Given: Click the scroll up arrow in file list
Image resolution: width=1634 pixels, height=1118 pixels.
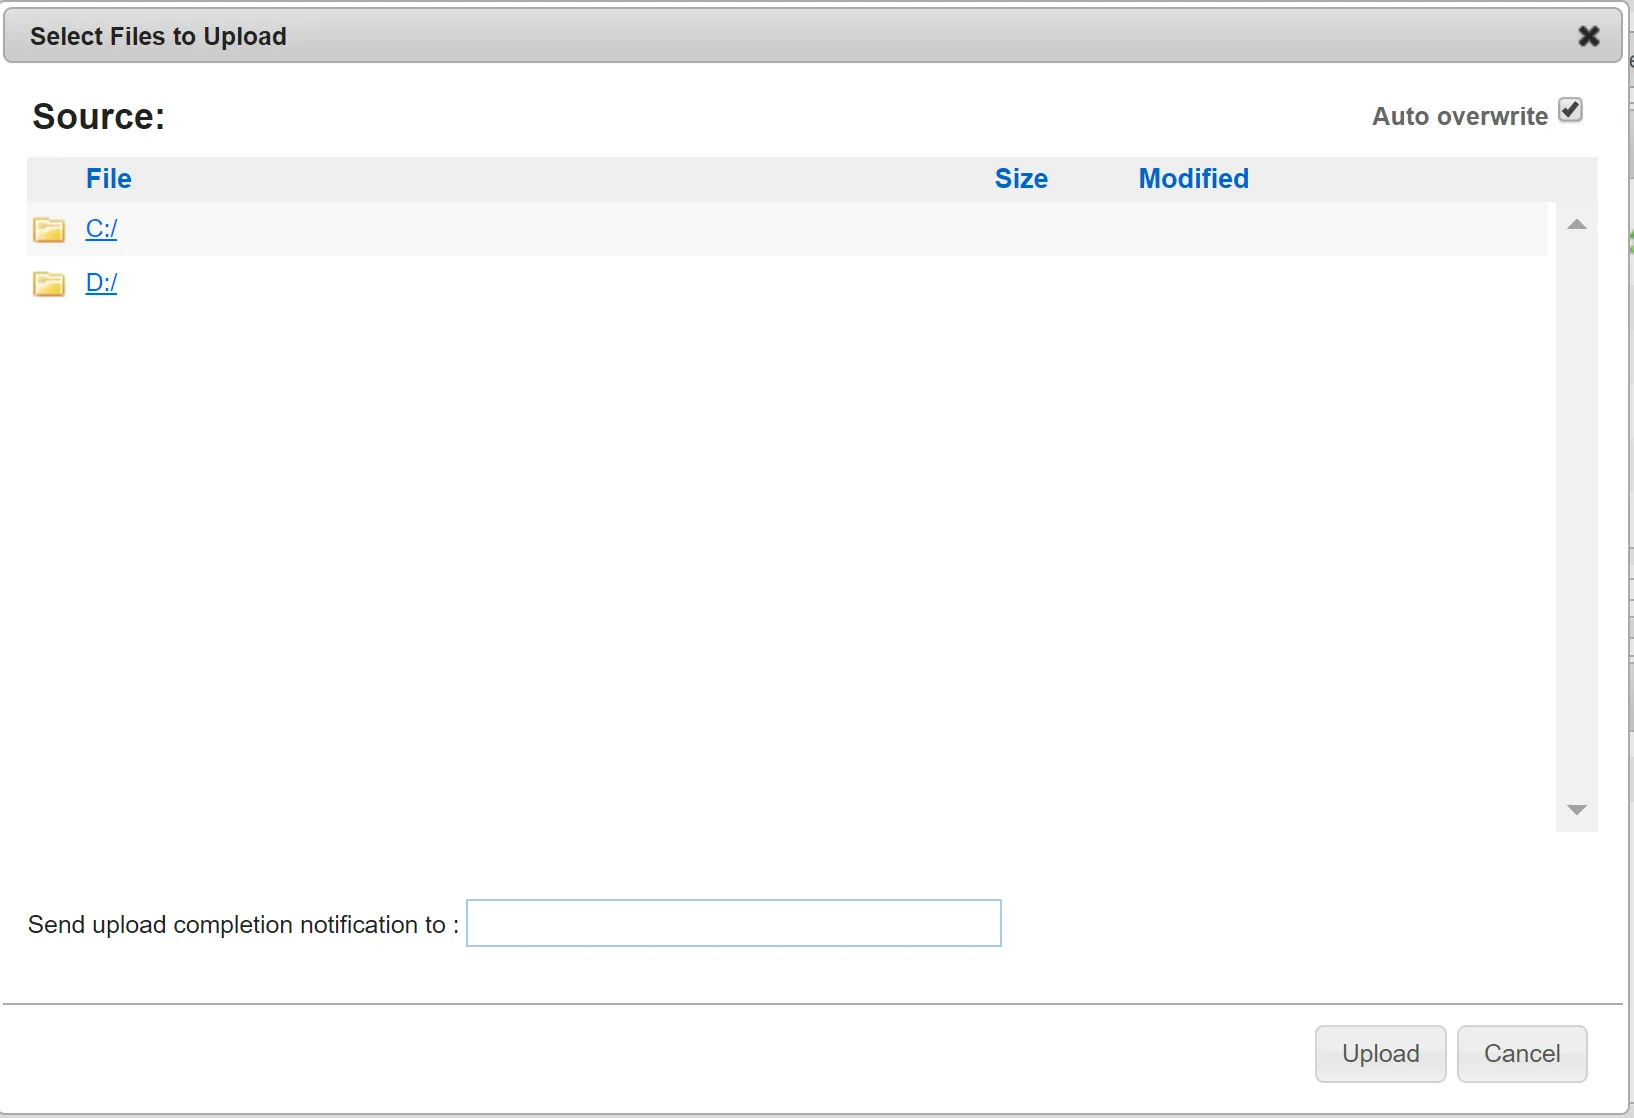Looking at the screenshot, I should pyautogui.click(x=1577, y=224).
